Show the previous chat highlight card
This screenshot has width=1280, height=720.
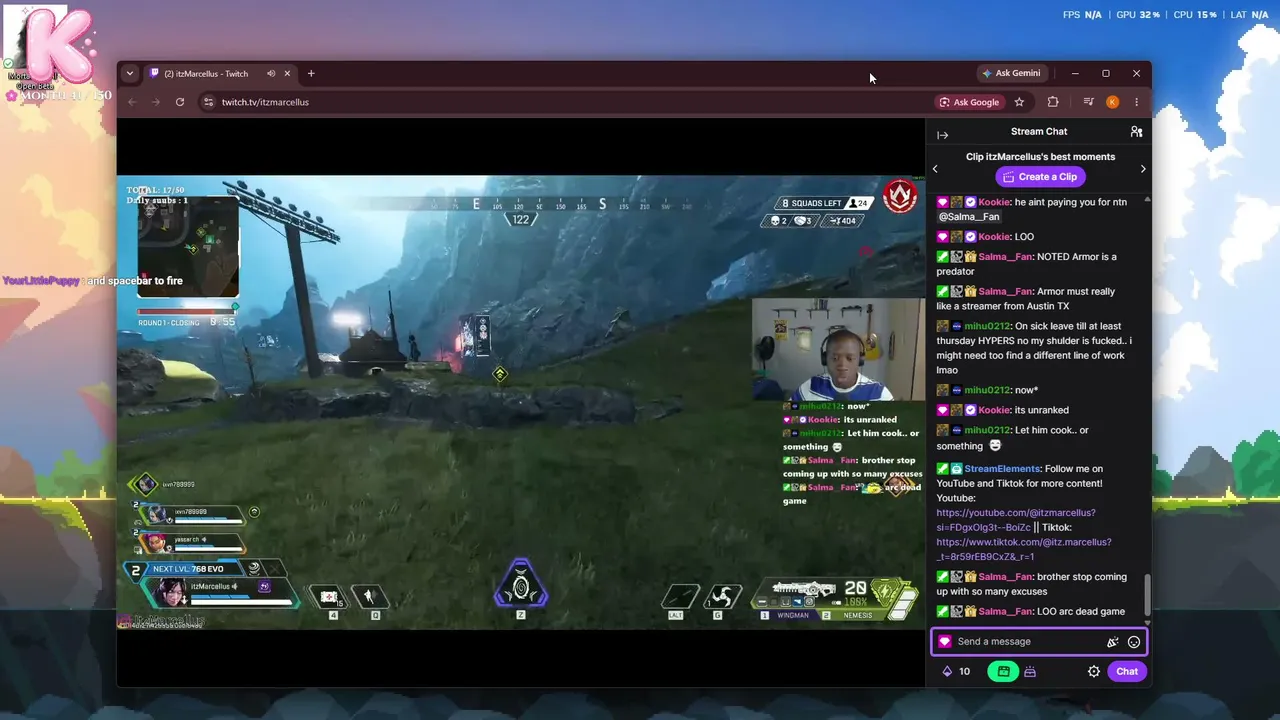pos(935,169)
